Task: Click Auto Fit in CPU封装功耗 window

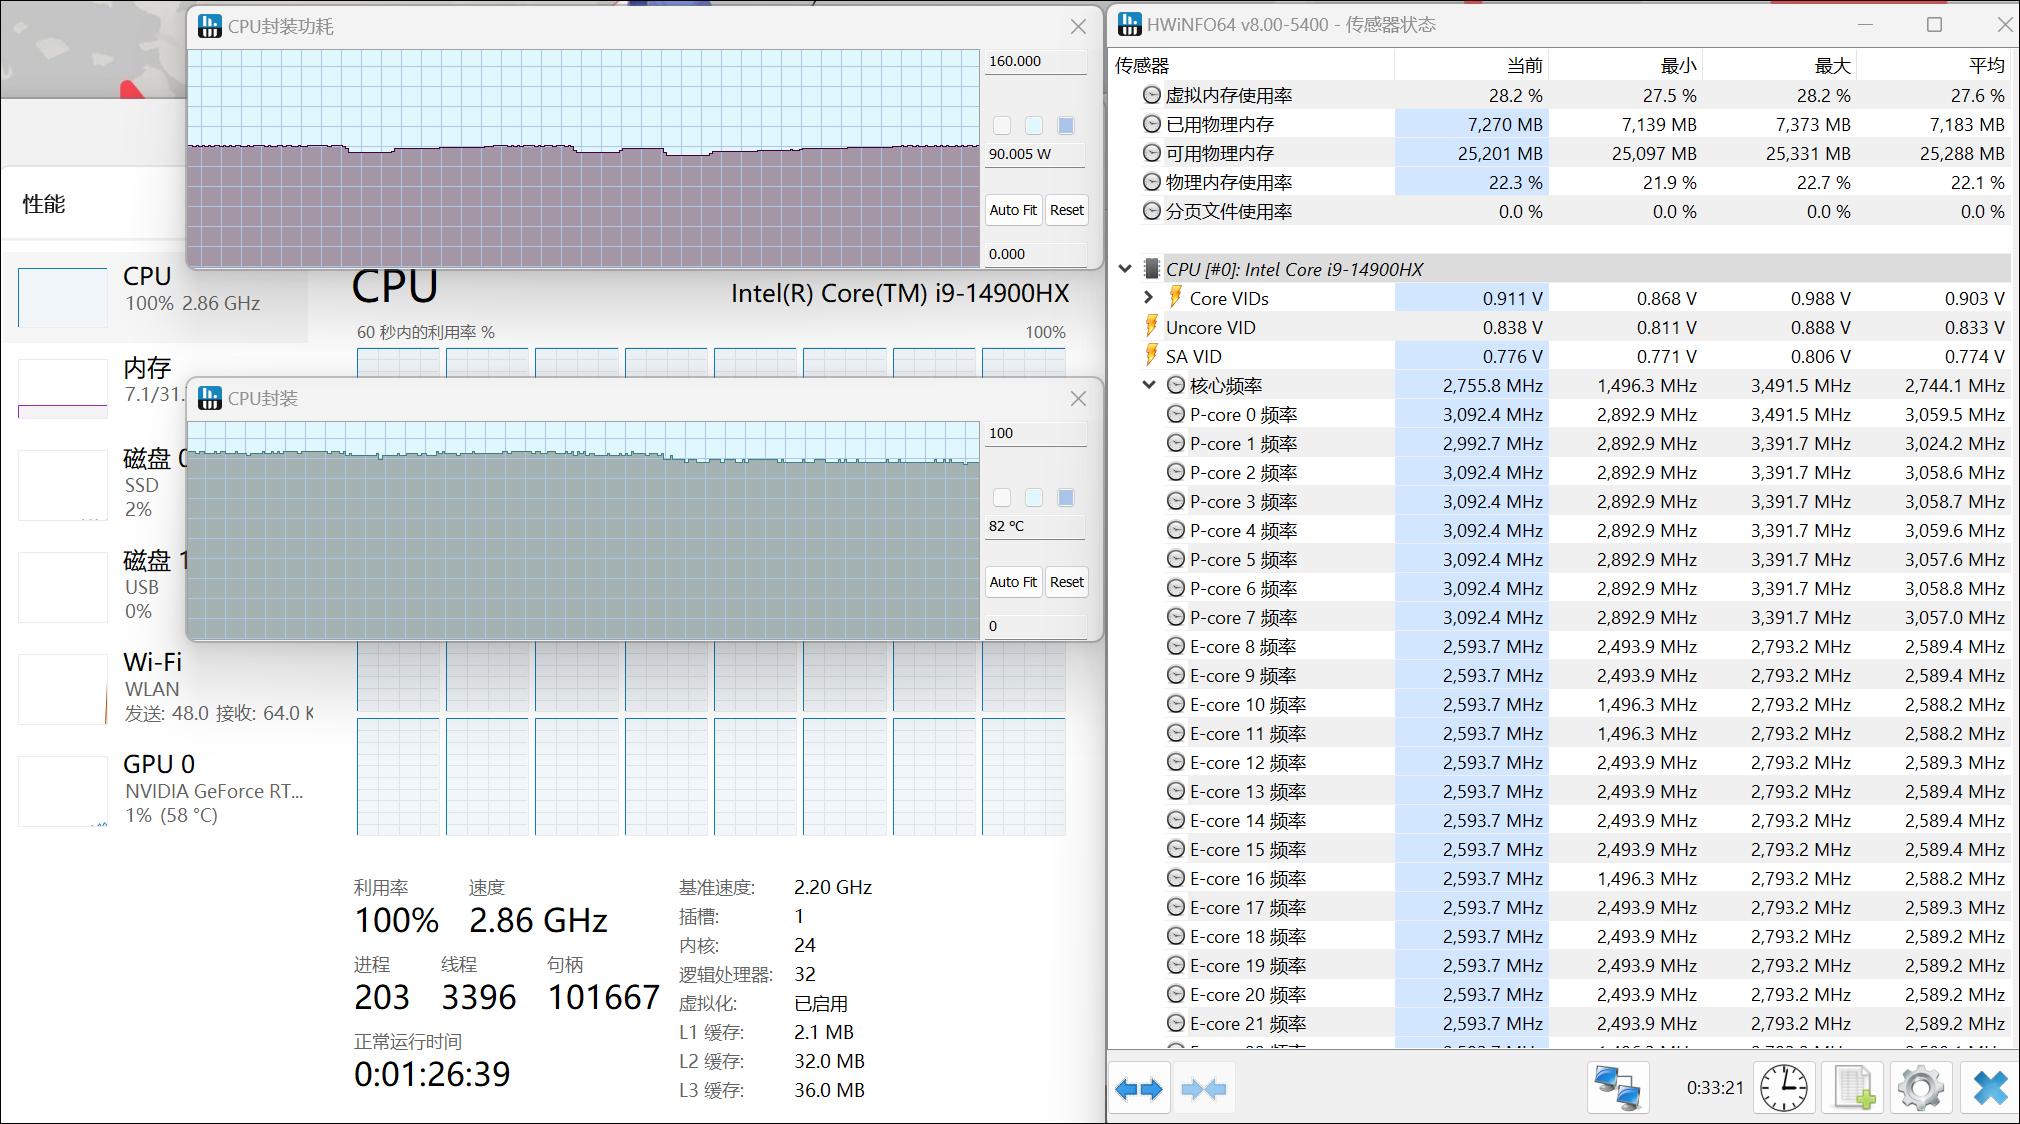Action: (x=1013, y=210)
